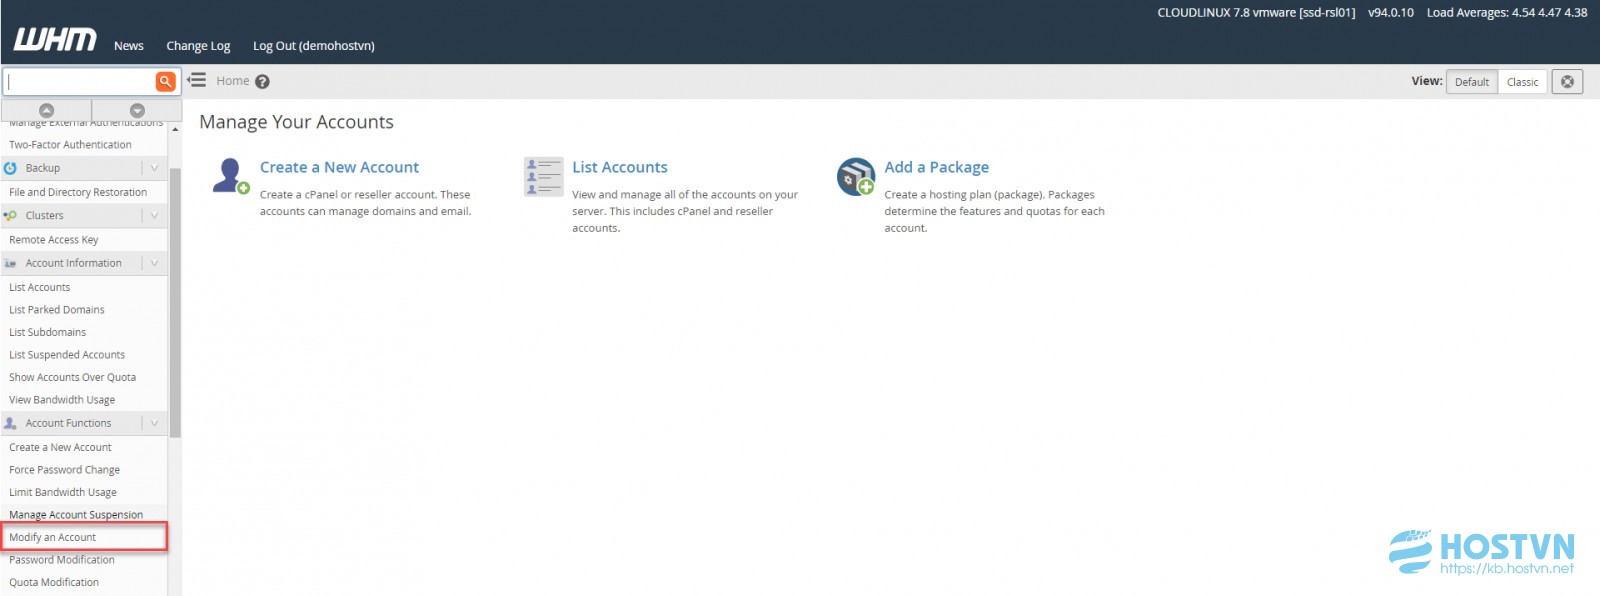The width and height of the screenshot is (1600, 596).
Task: Select Limit Bandwidth Usage
Action: click(63, 492)
